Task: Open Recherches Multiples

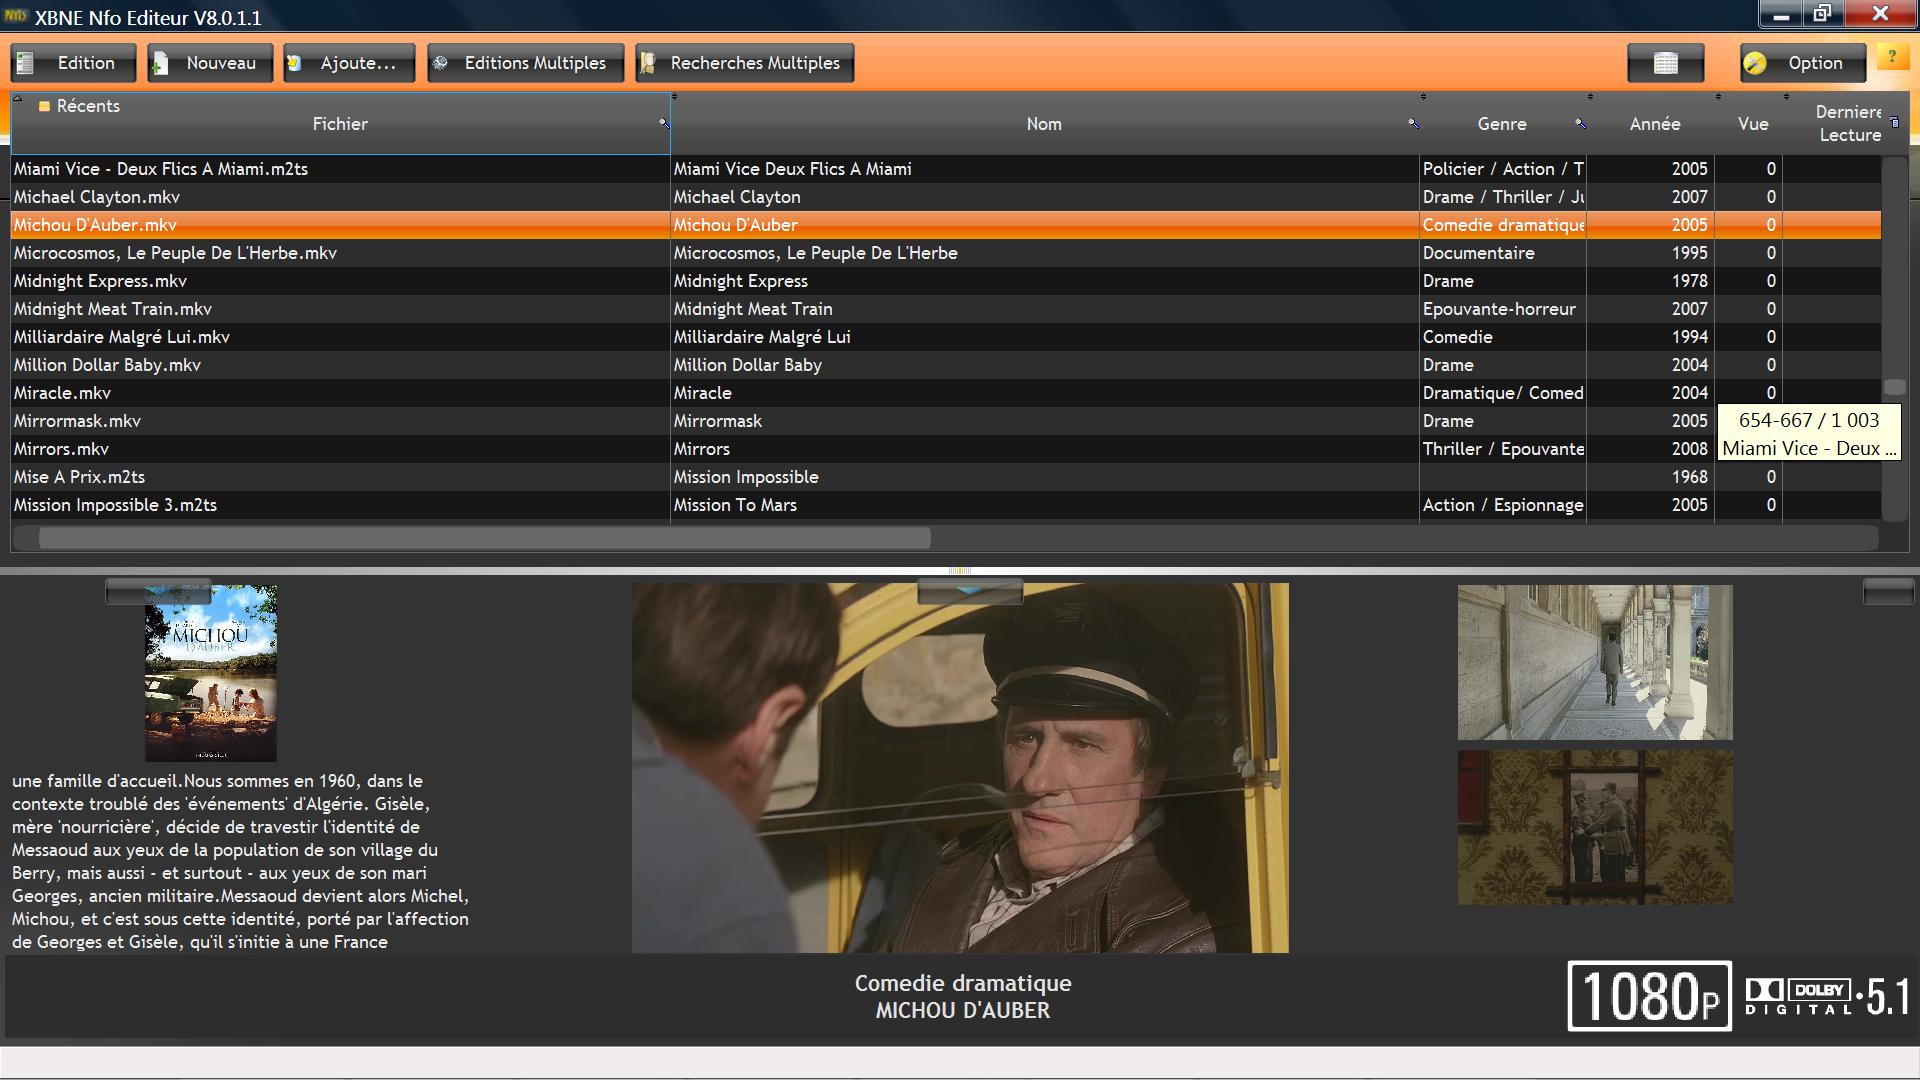Action: [x=744, y=63]
